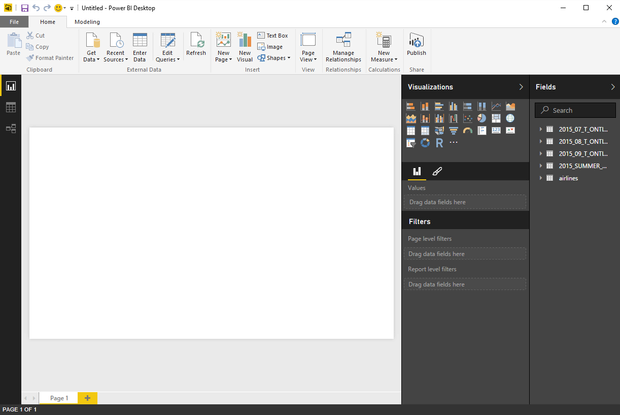
Task: Select the Waterfall chart visual
Action: (453, 118)
